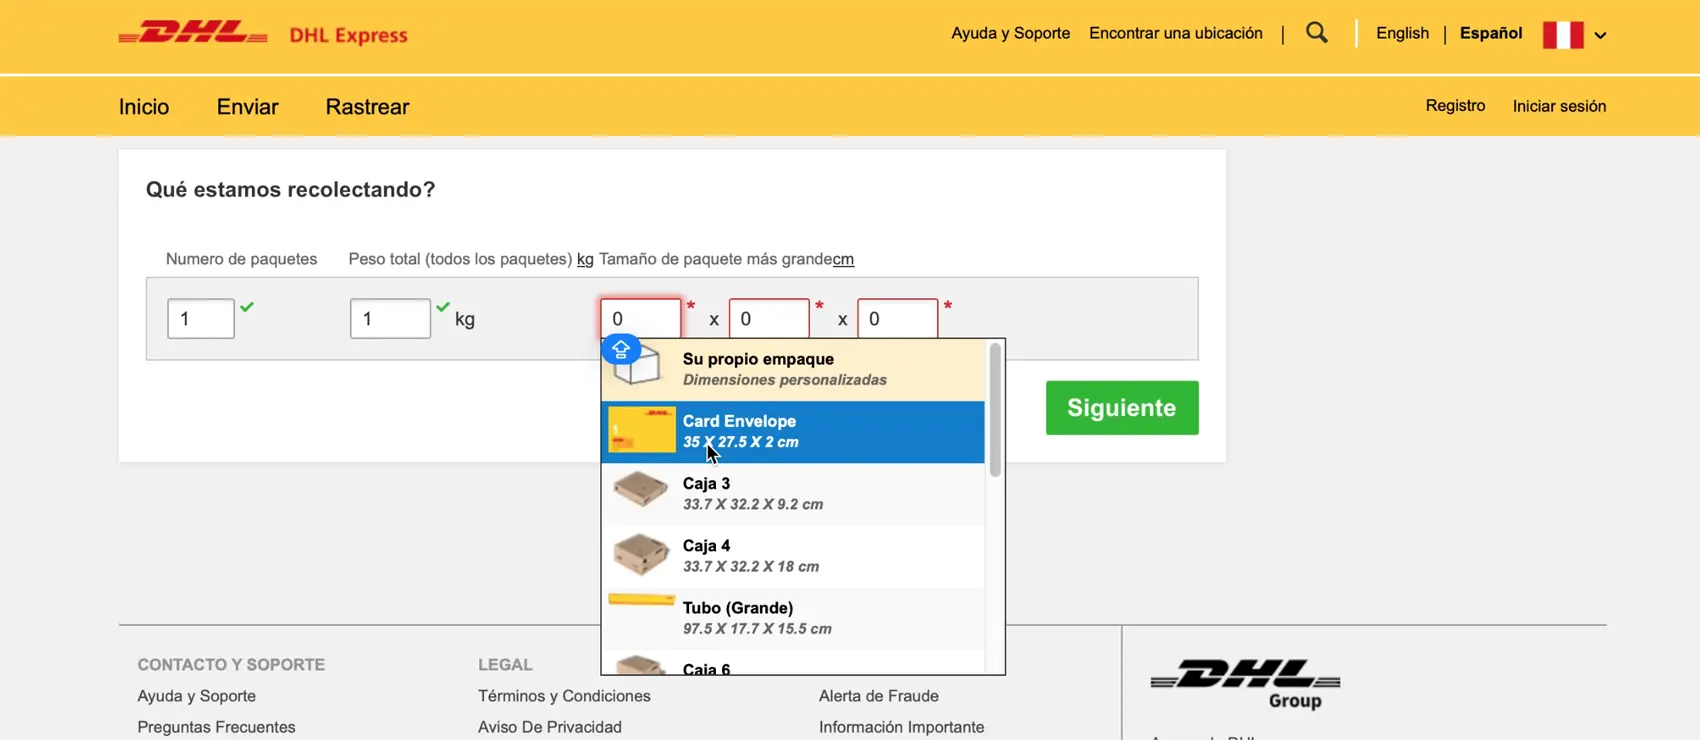1700x740 pixels.
Task: Select the Card Envelope thumbnail image
Action: click(x=642, y=430)
